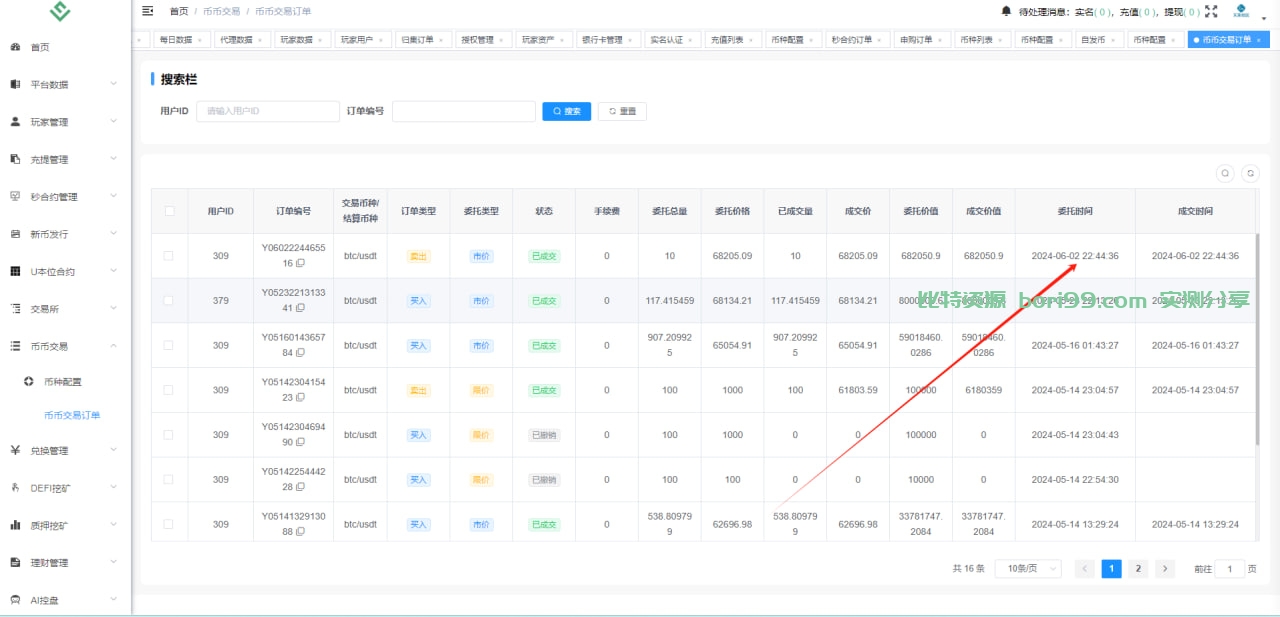Click the 订单编号 input field
This screenshot has width=1280, height=617.
pyautogui.click(x=464, y=111)
